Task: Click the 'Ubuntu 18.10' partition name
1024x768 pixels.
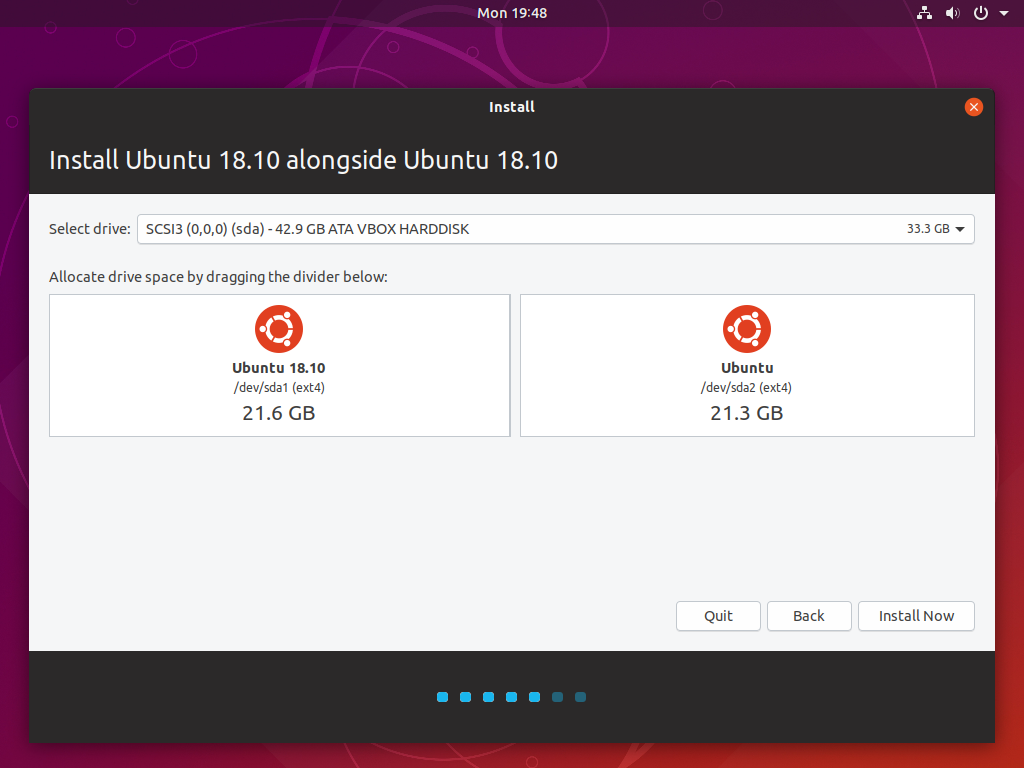Action: coord(279,368)
